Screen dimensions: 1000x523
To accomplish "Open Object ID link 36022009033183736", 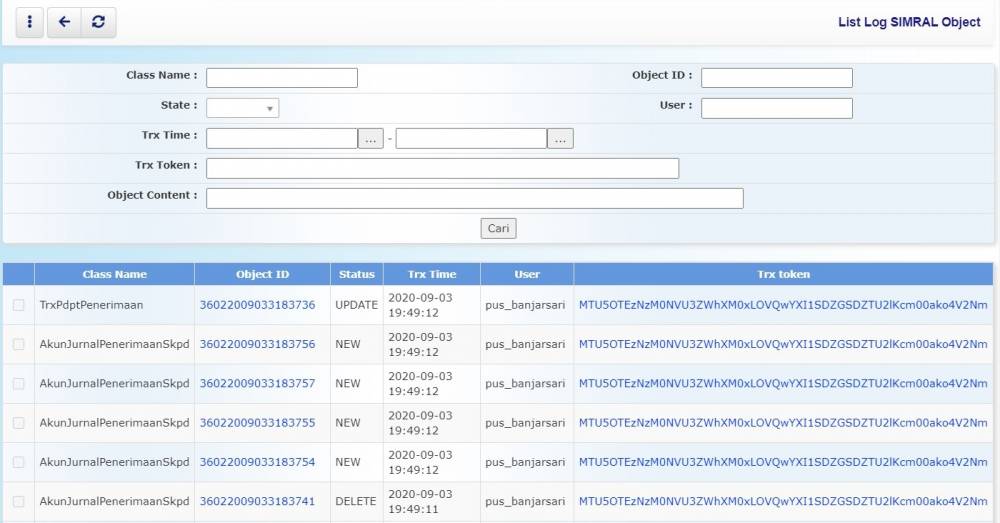I will tap(257, 305).
